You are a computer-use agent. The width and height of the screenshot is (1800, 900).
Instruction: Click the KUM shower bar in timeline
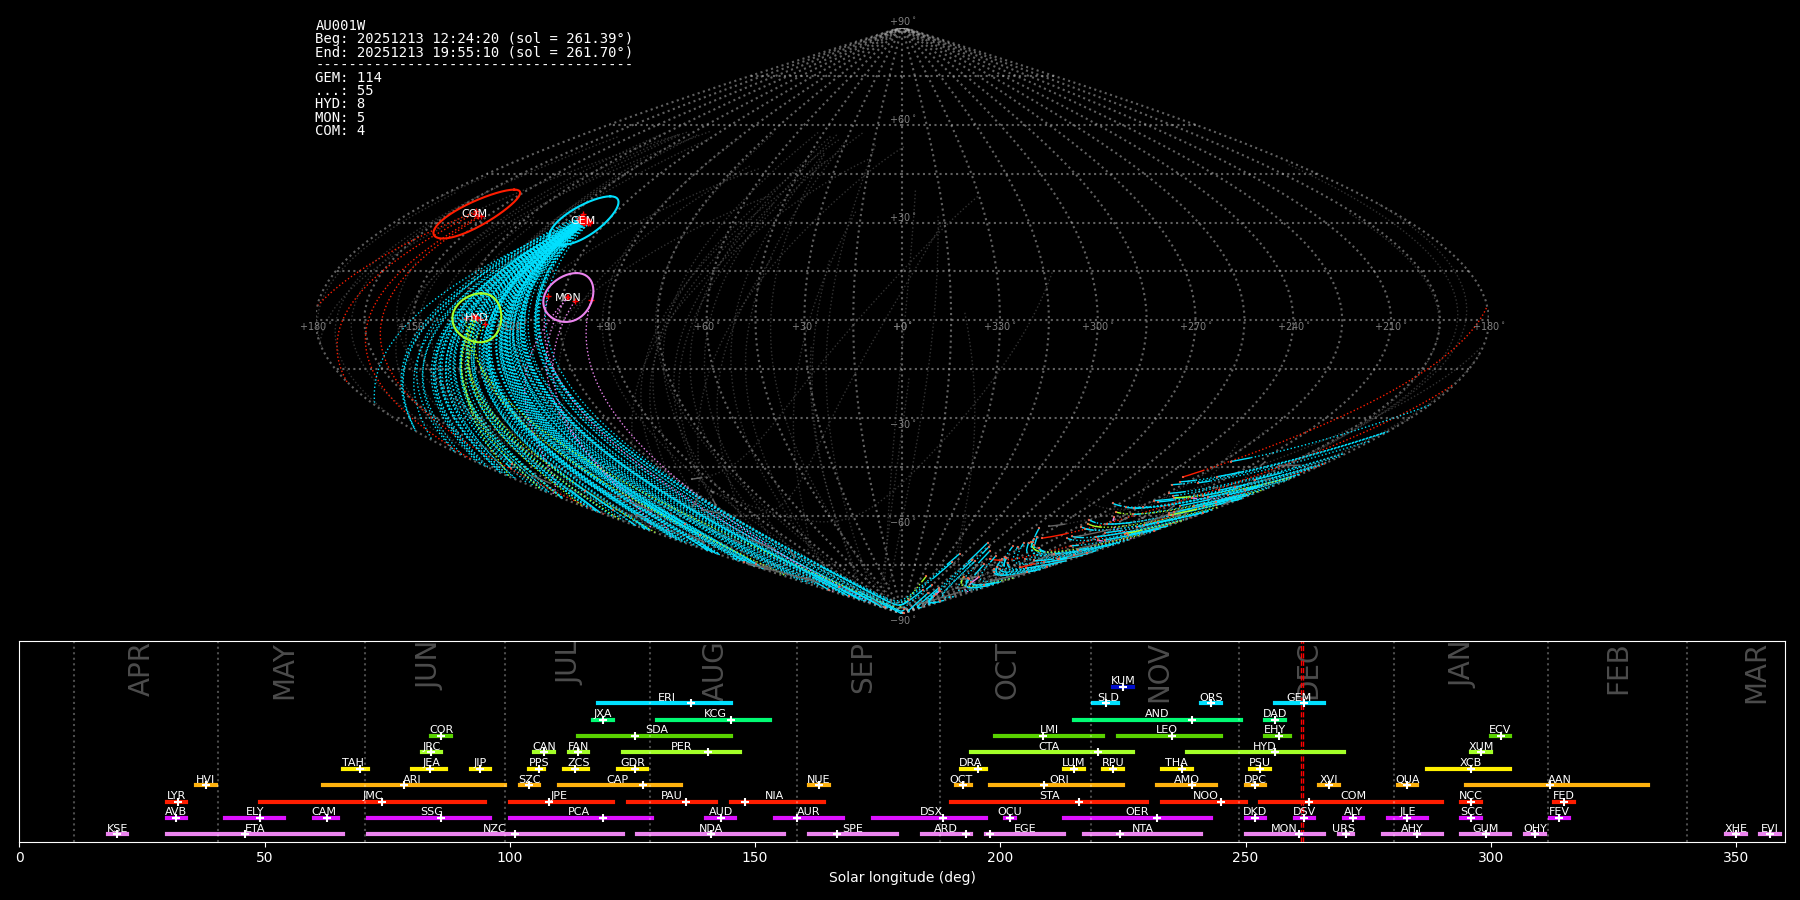(x=1123, y=687)
